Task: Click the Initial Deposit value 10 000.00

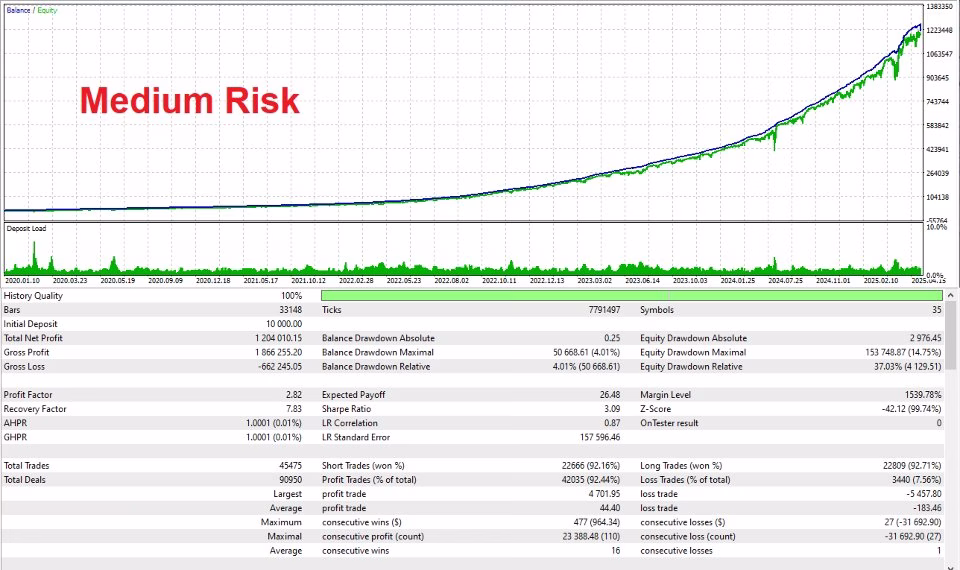Action: pos(283,324)
